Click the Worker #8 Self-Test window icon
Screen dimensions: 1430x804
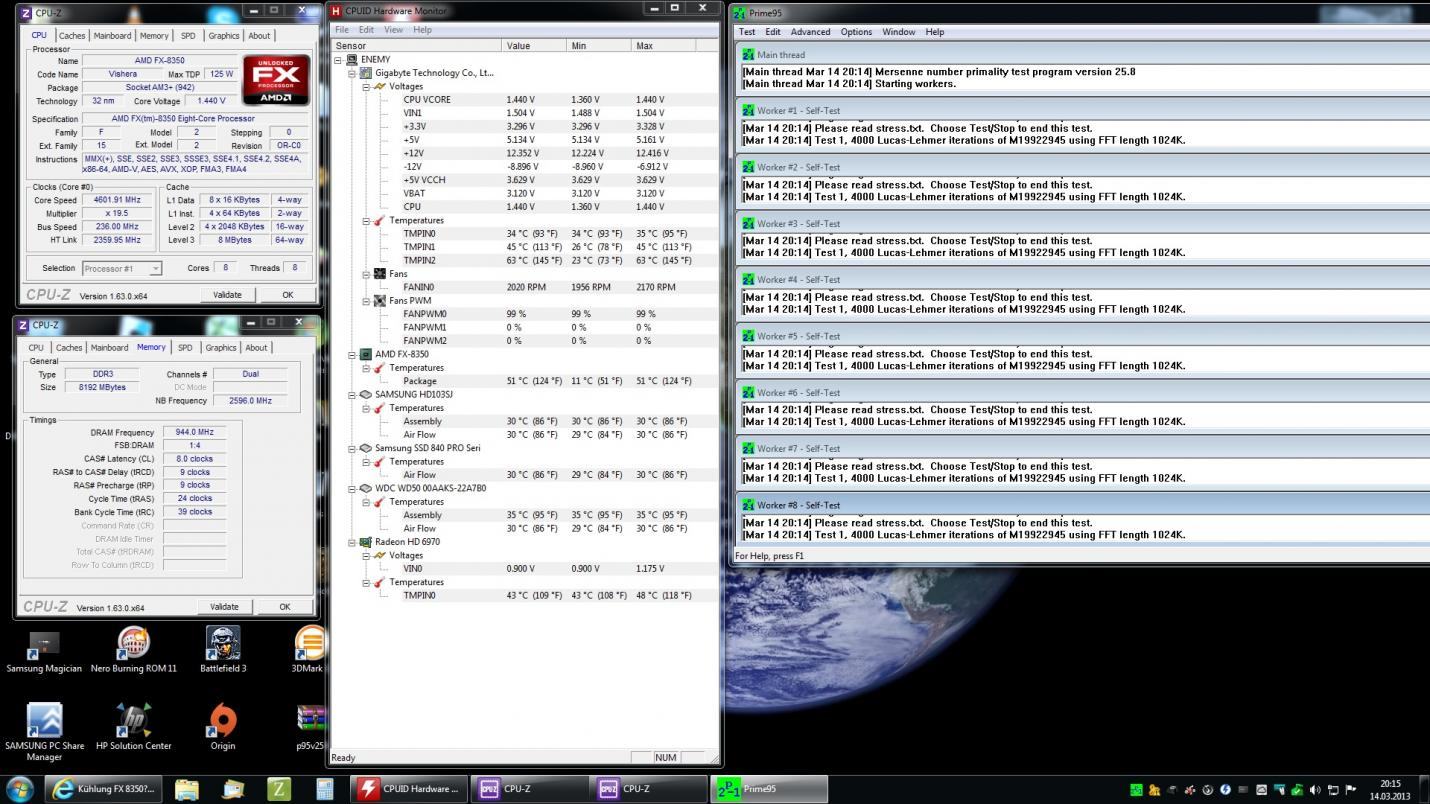pos(748,505)
